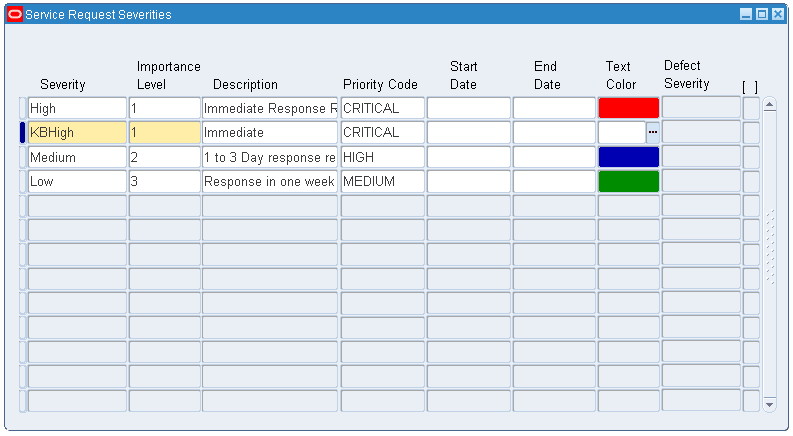Click the CRITICAL priority code in KBHigh row
793x436 pixels.
tap(383, 133)
